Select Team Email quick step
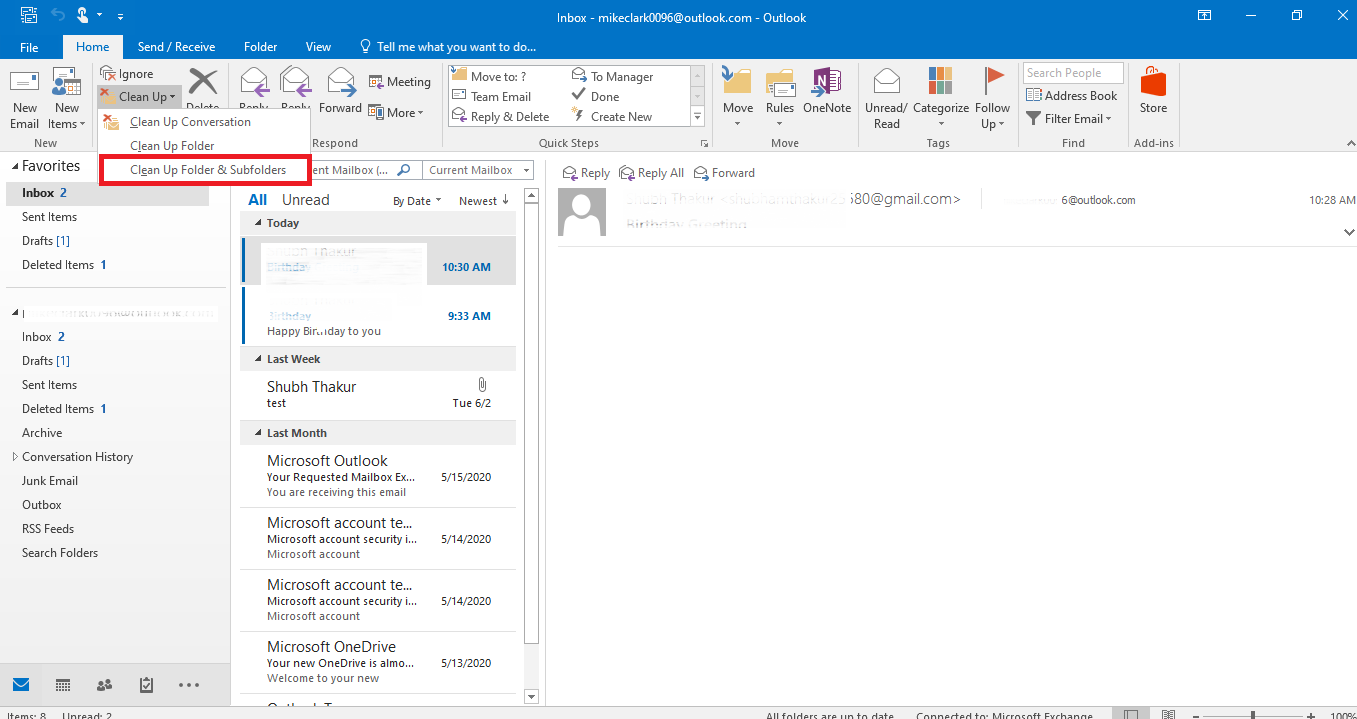 [492, 96]
